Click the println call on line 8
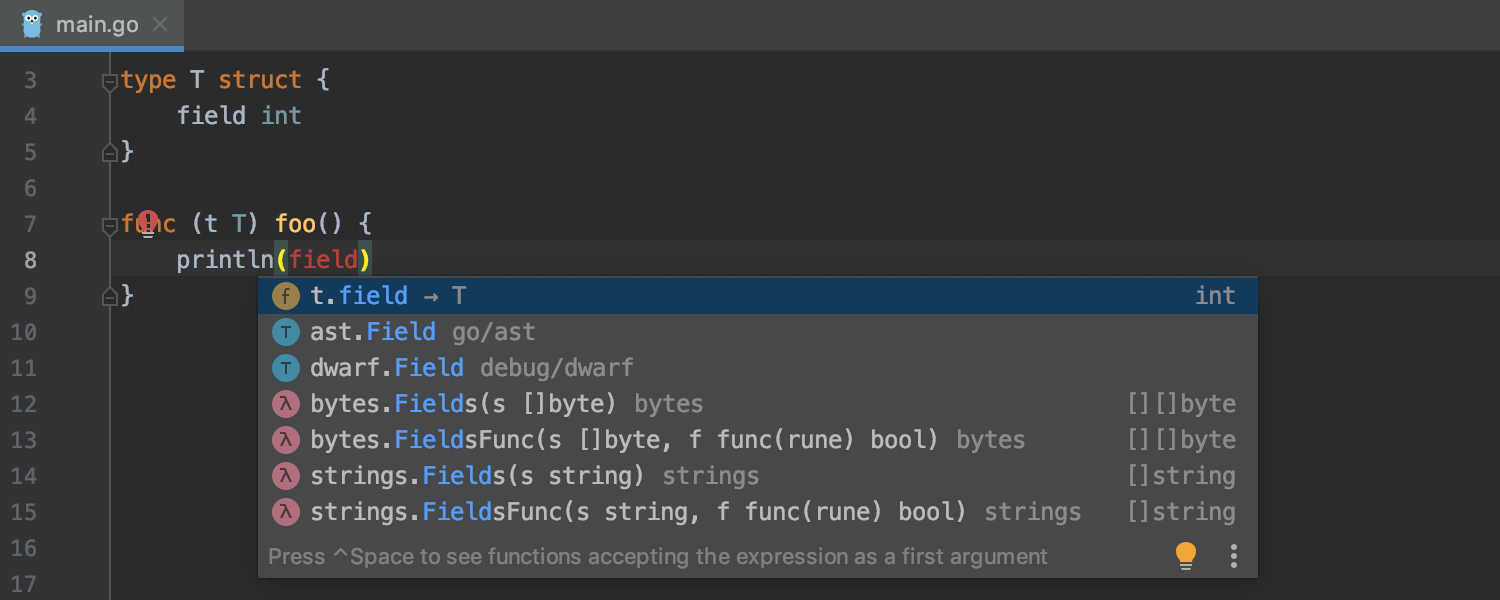This screenshot has height=600, width=1500. click(225, 260)
